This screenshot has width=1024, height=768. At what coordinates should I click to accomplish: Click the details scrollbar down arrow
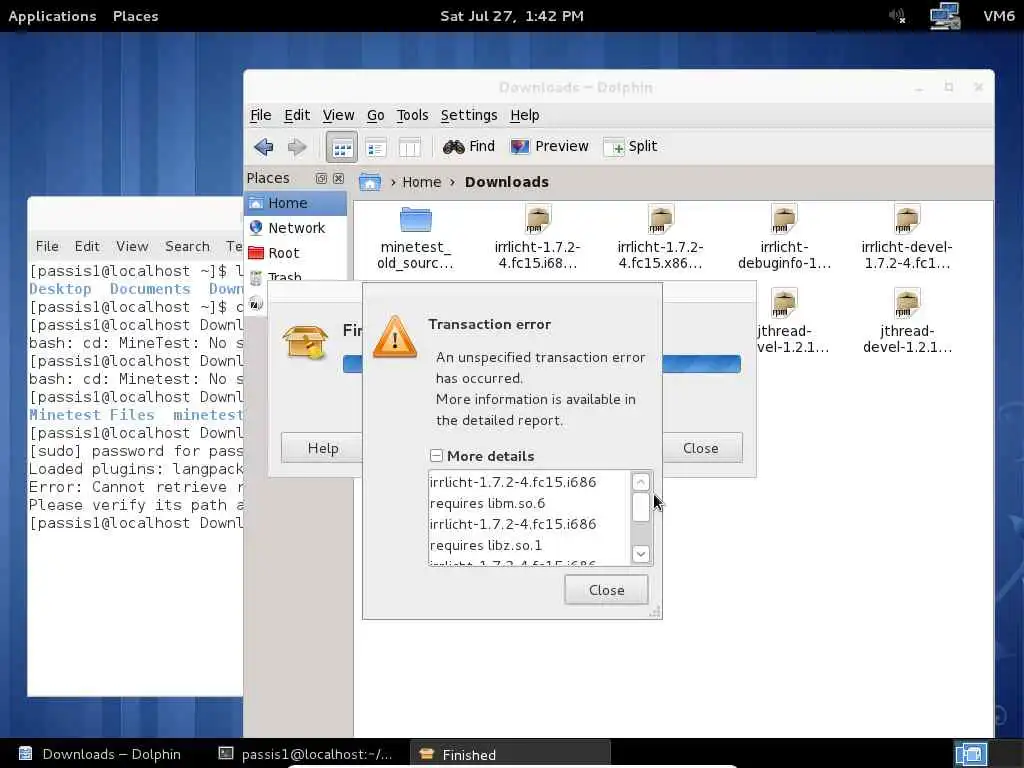point(641,554)
